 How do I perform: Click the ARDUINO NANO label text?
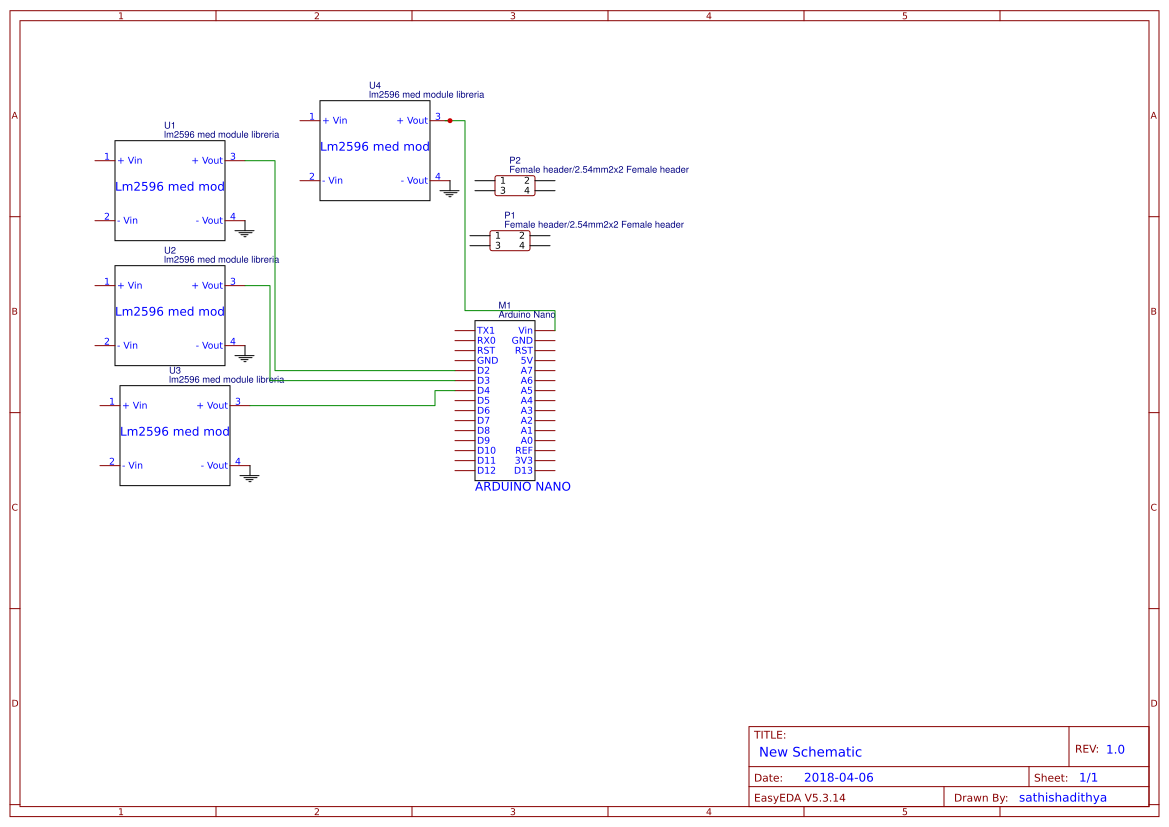coord(523,487)
